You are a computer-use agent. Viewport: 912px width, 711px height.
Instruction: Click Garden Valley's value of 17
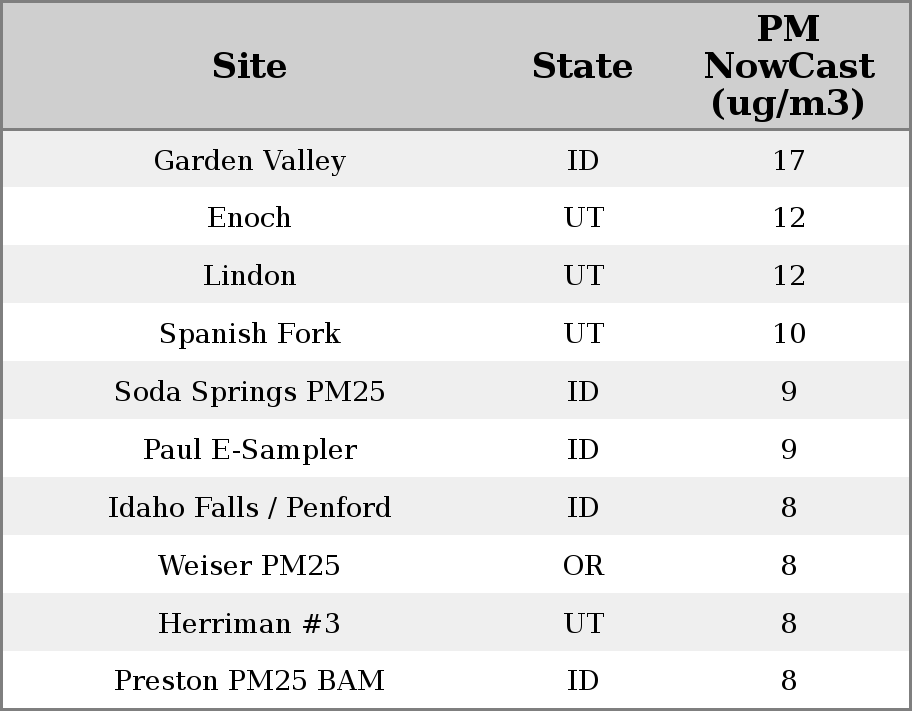point(788,160)
